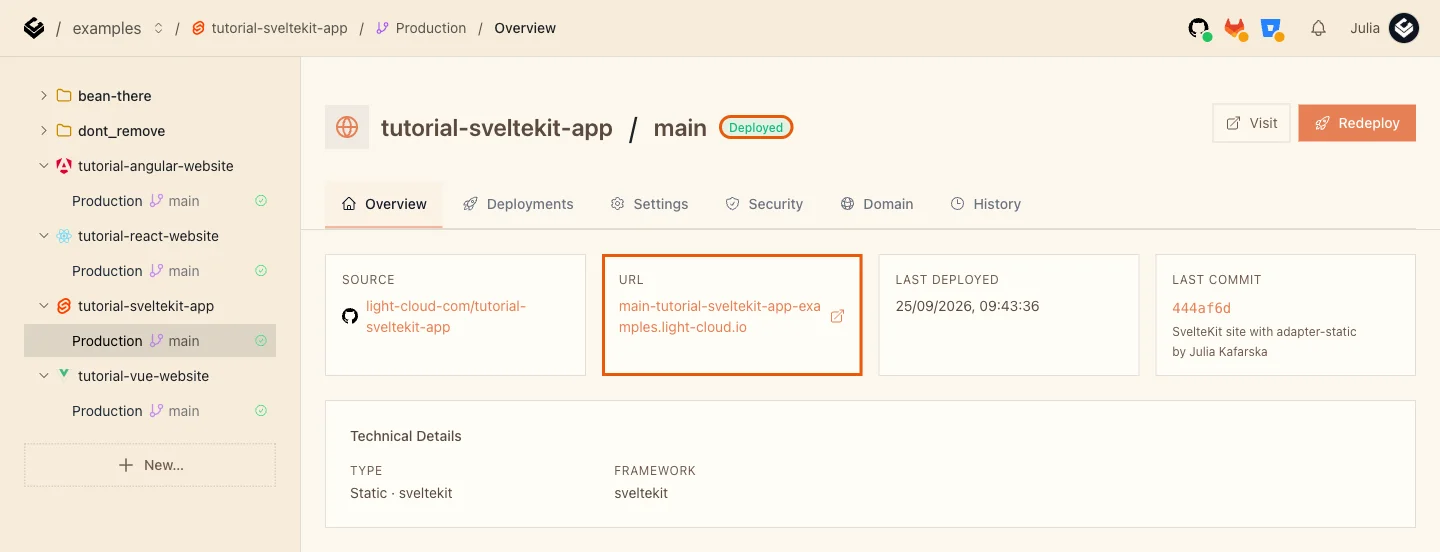Click tutorial-sveltekit-app in the breadcrumb
The image size is (1440, 552).
tap(280, 28)
